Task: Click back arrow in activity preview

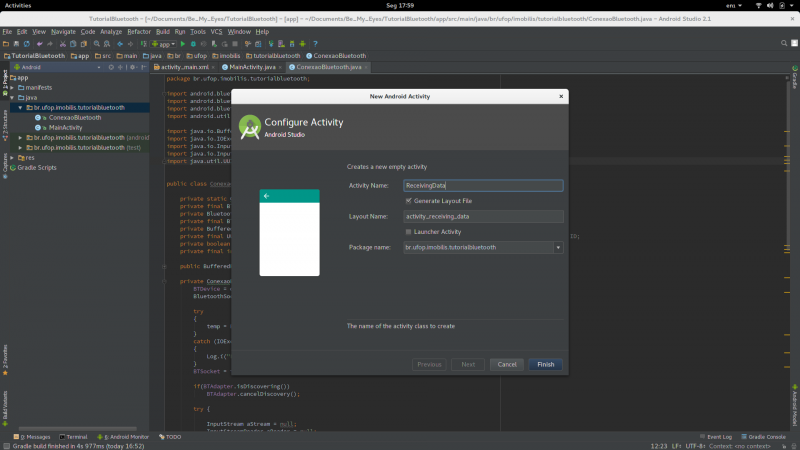Action: click(x=266, y=196)
